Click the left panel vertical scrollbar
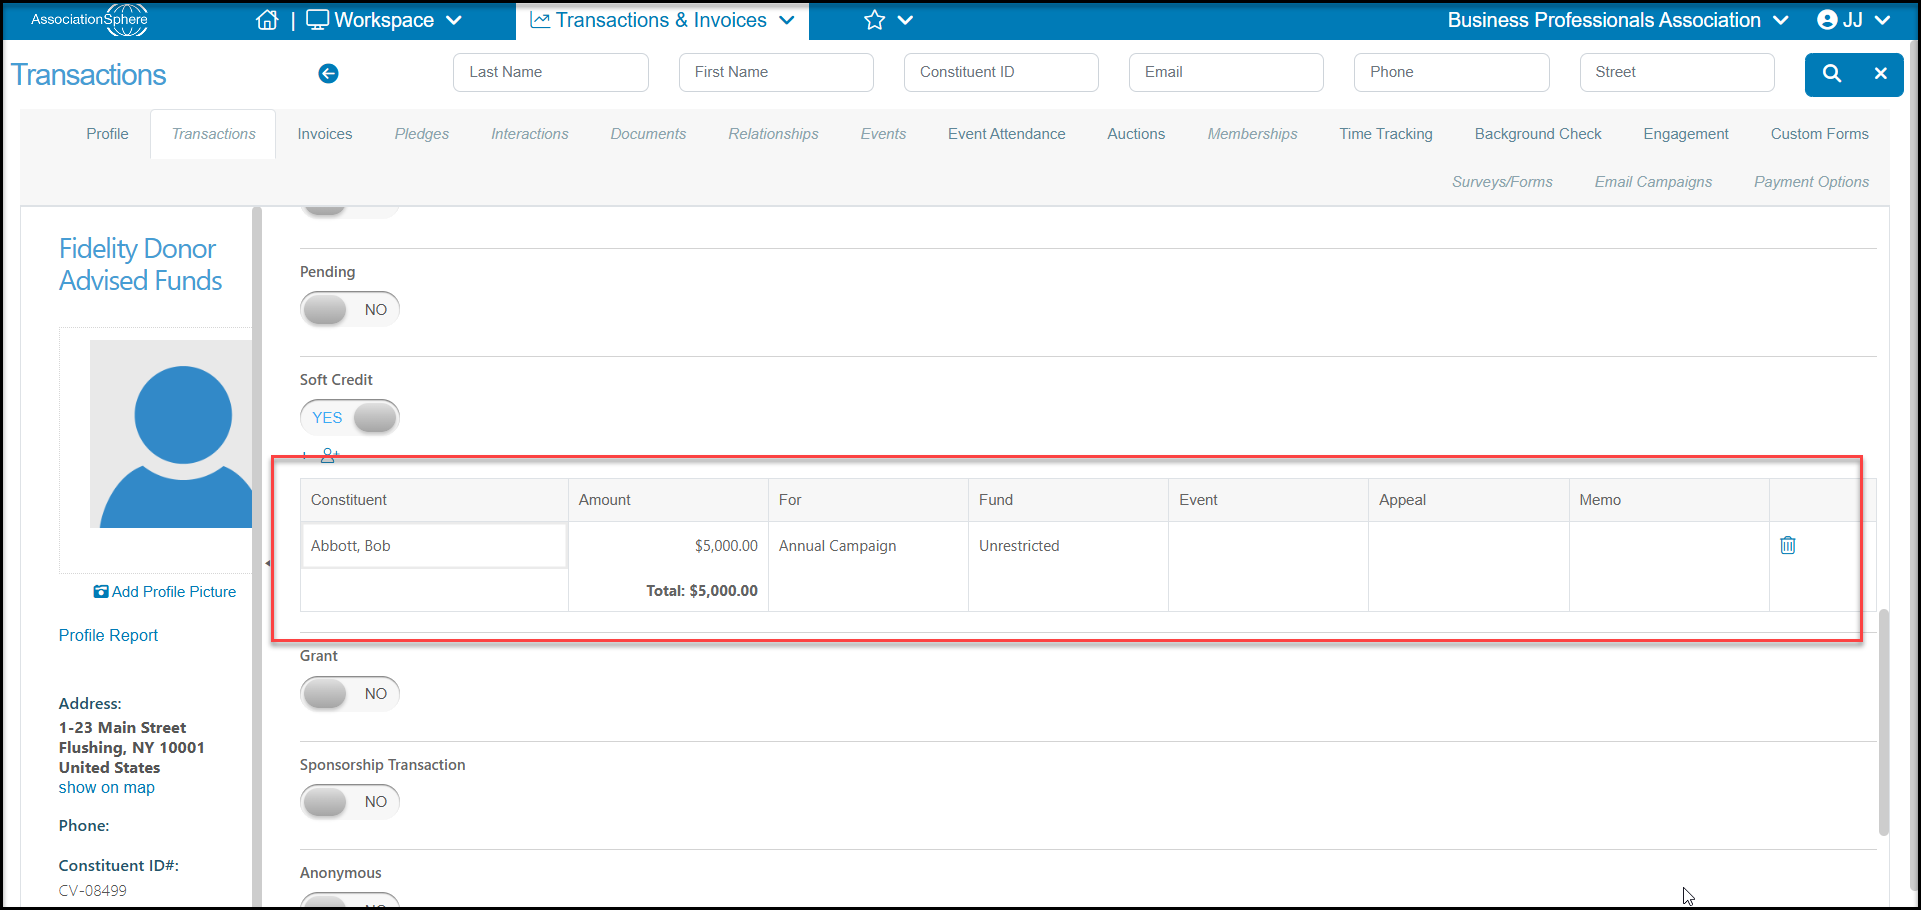 (257, 556)
